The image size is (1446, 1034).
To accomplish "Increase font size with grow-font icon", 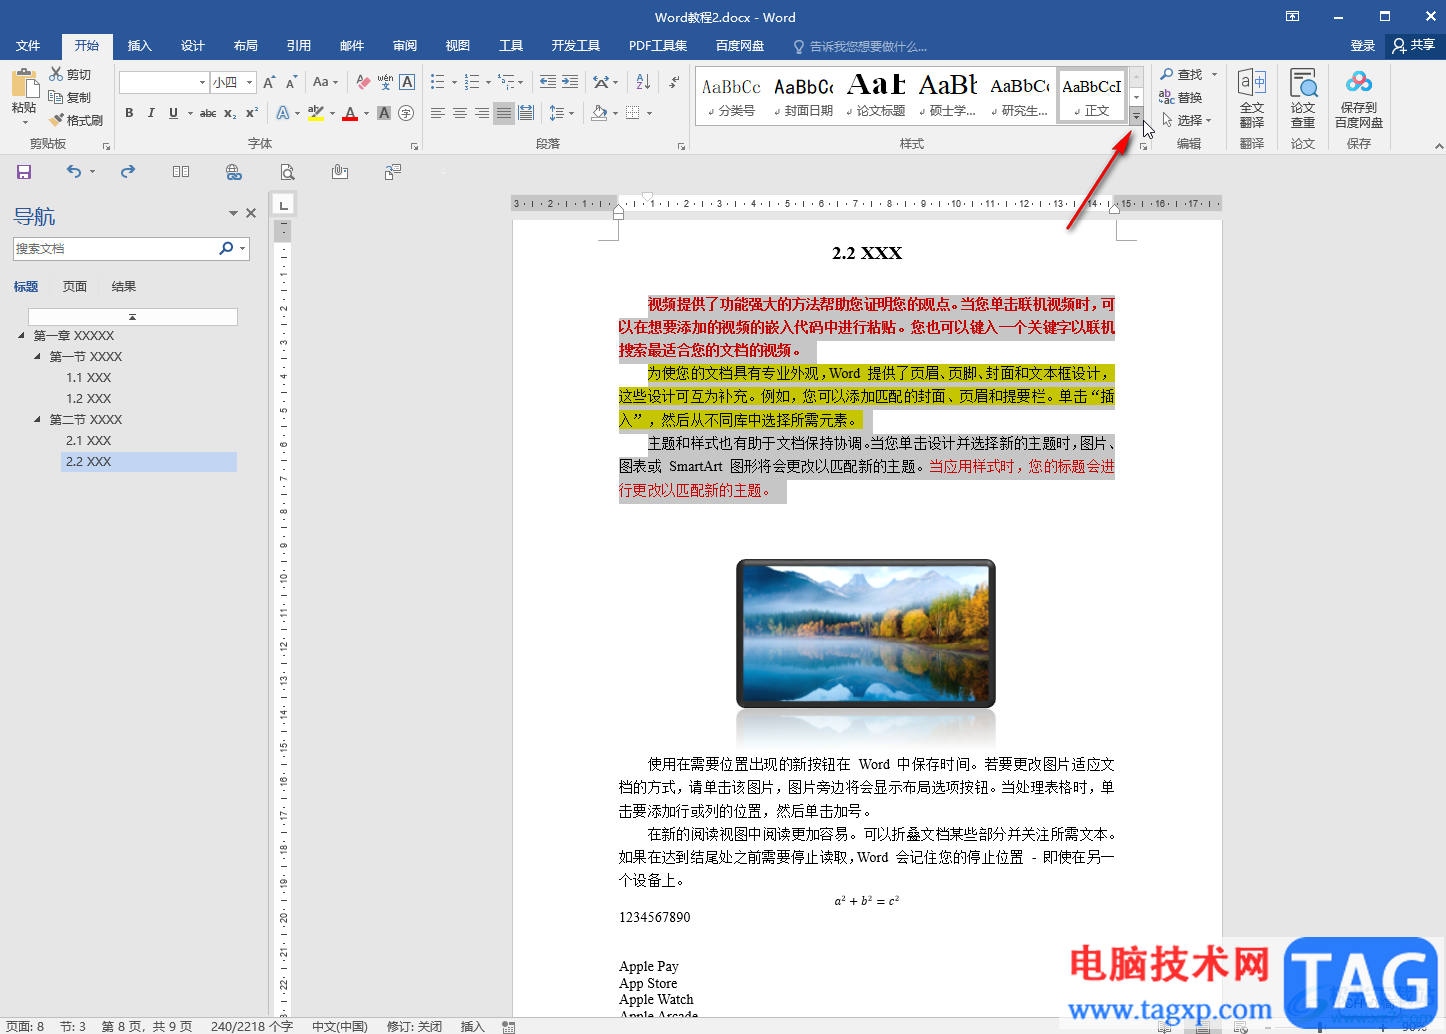I will (x=269, y=82).
